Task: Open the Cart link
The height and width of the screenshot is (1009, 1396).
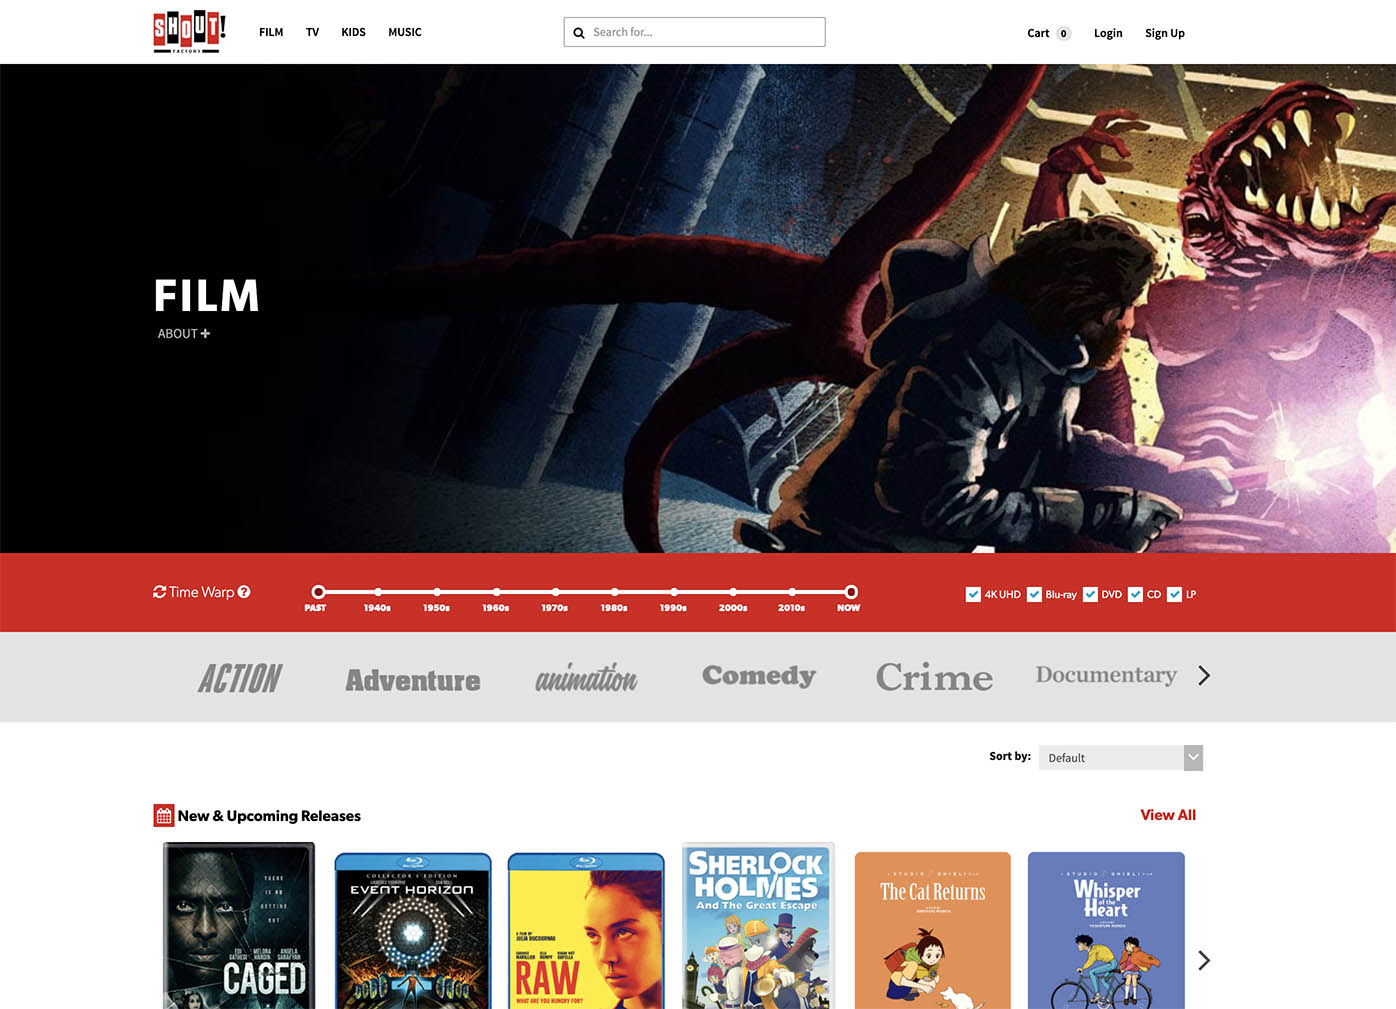Action: [x=1038, y=33]
